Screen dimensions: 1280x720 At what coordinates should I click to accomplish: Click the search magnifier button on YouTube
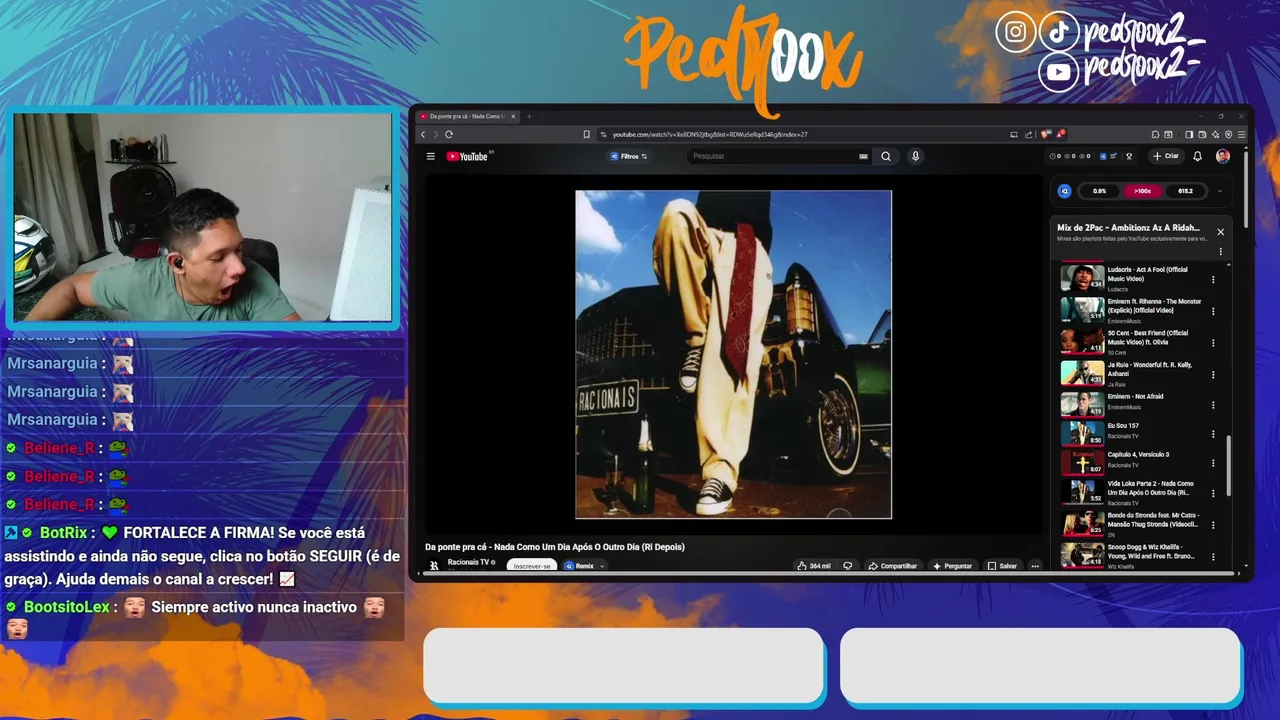pos(886,156)
